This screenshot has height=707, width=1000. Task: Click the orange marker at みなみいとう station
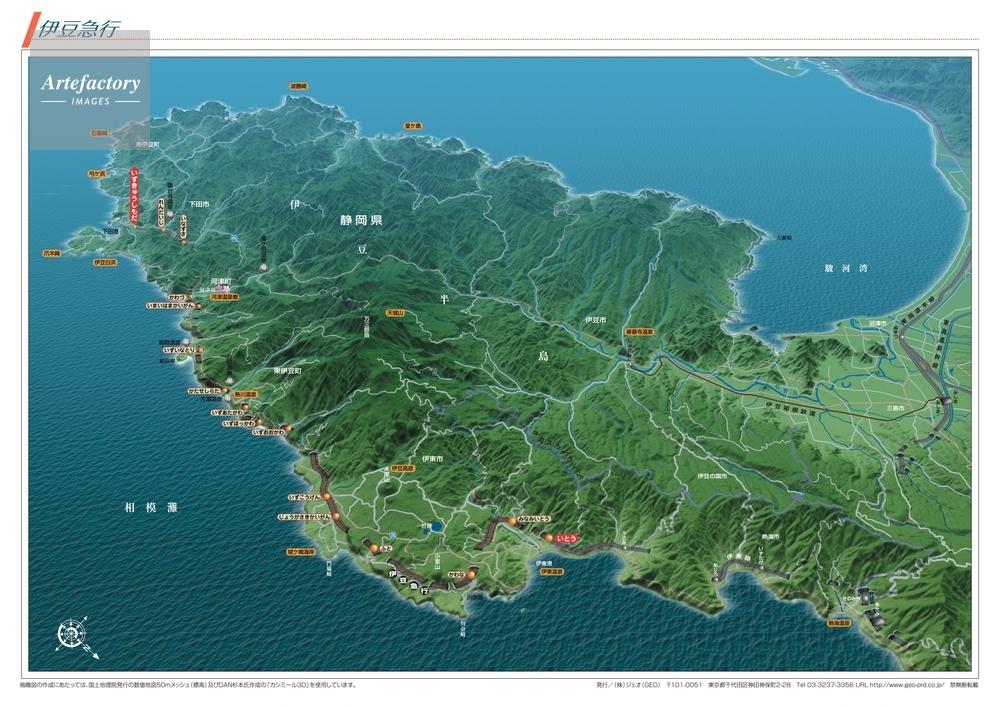[x=513, y=521]
